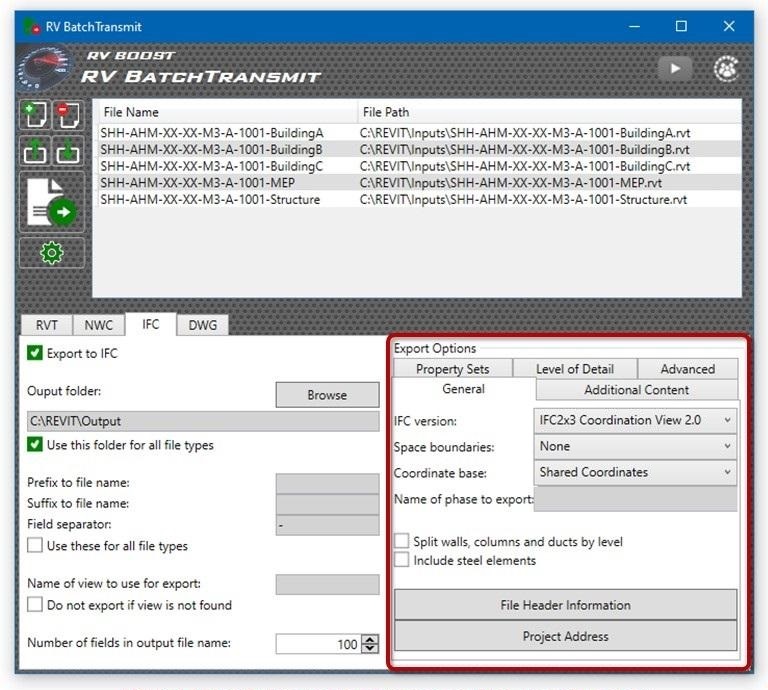Open the Level of Detail tab

575,369
